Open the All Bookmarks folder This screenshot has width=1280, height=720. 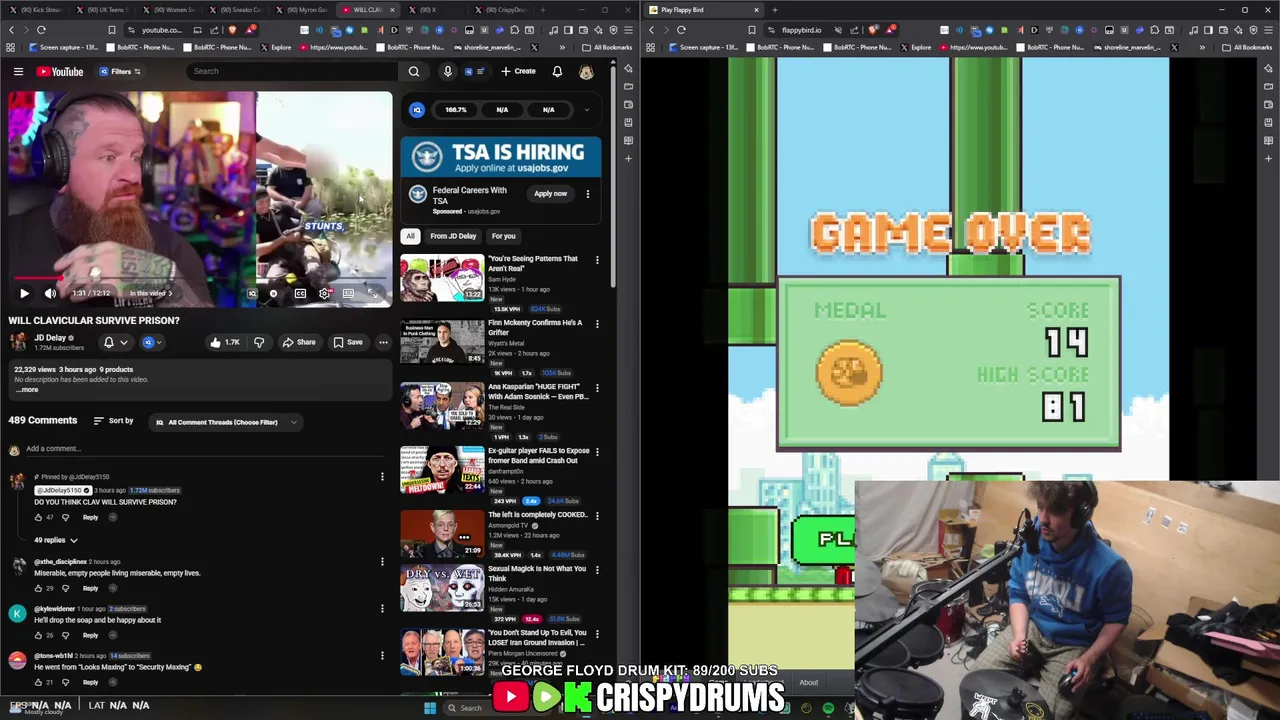click(x=607, y=47)
